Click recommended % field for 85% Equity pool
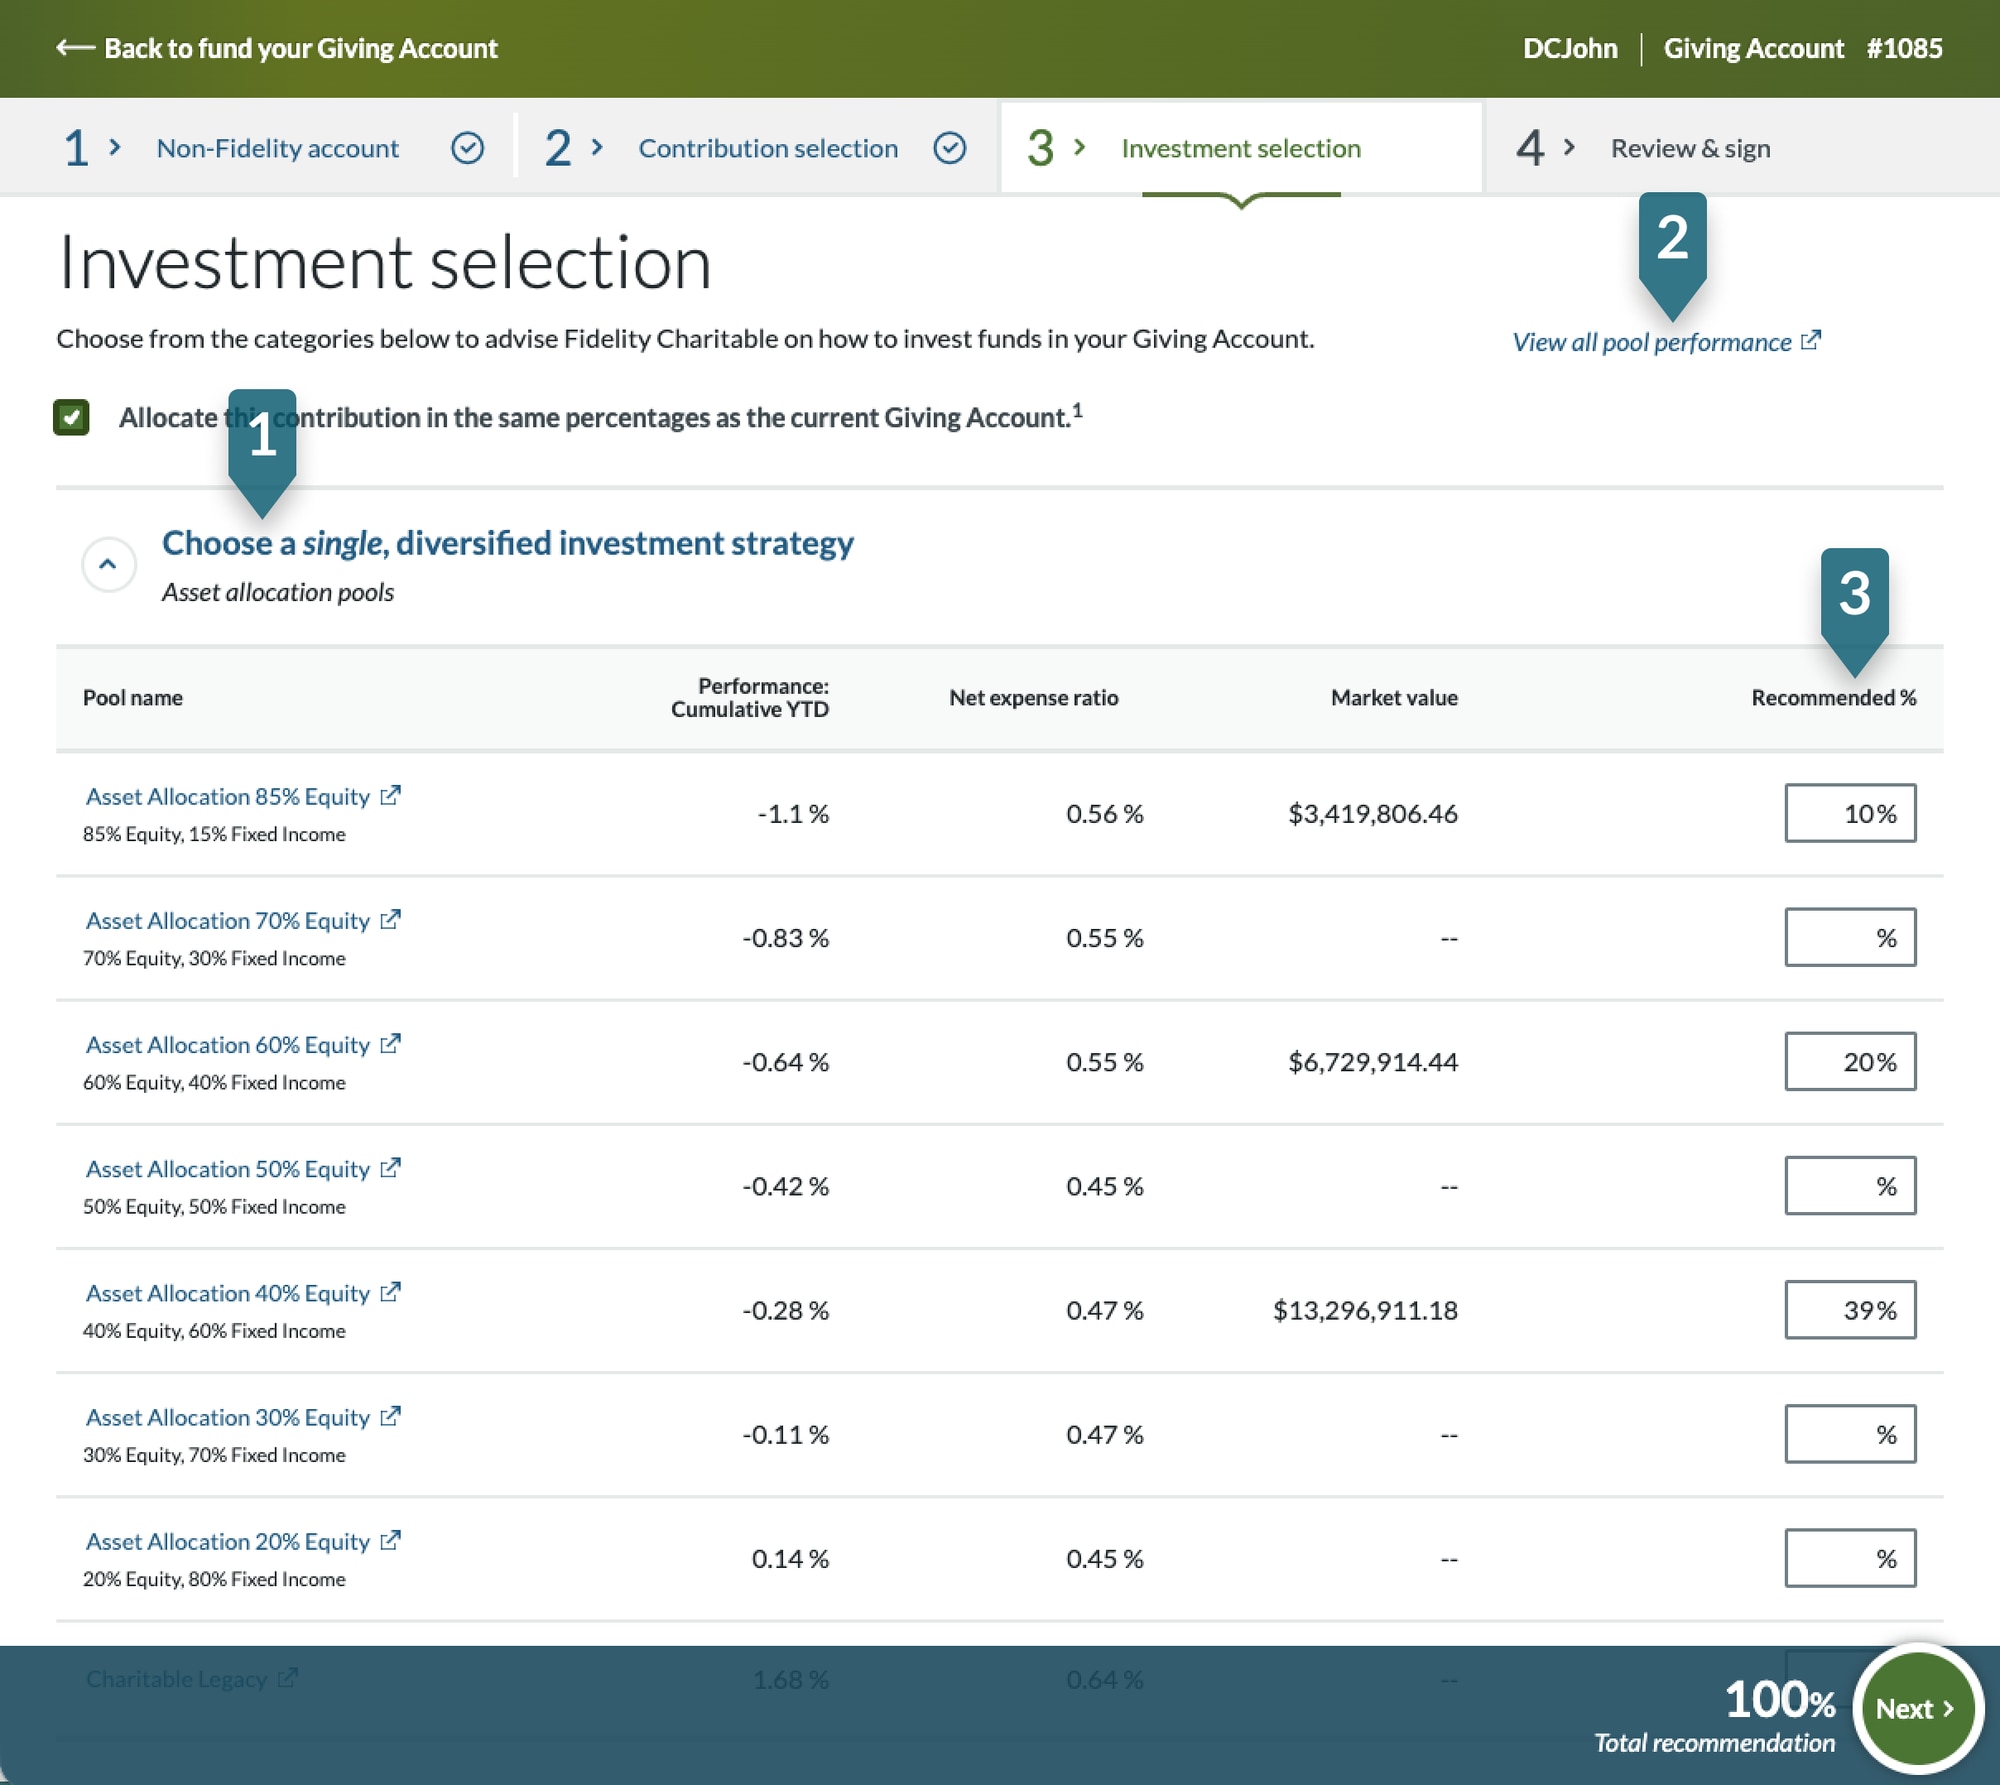Viewport: 2000px width, 1785px height. tap(1850, 813)
